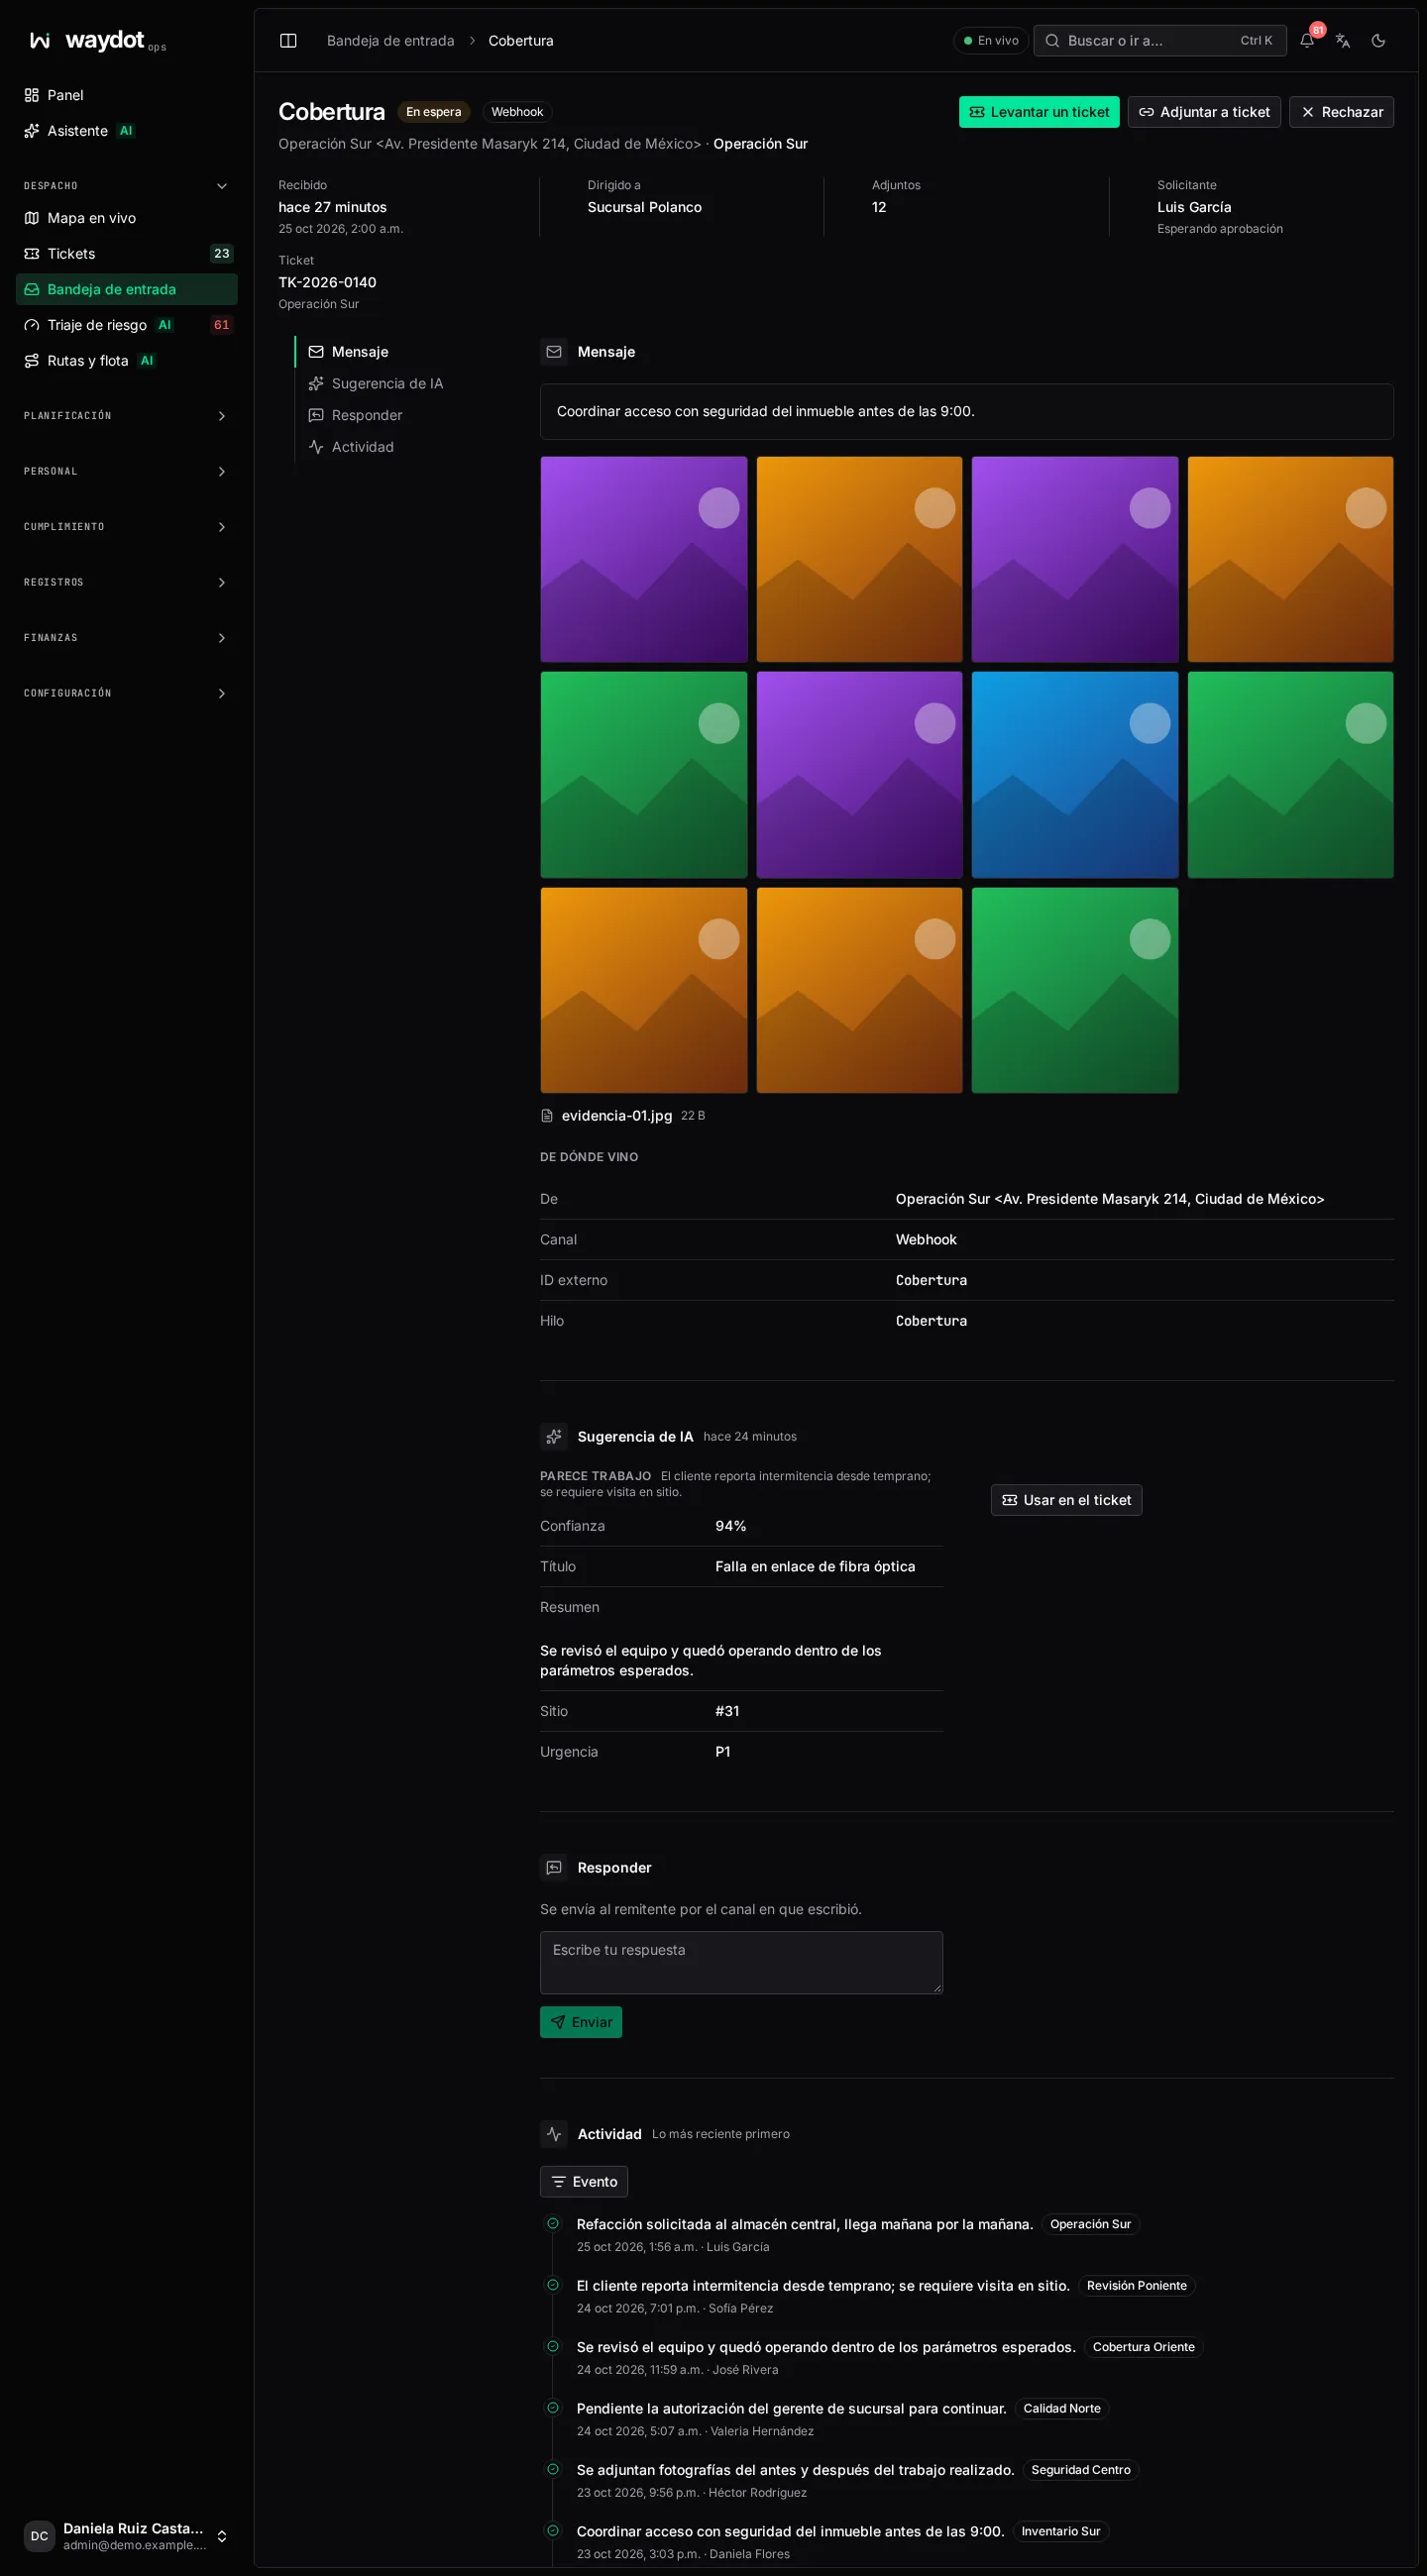Jump to Mensaje section tab
The image size is (1427, 2576).
point(347,352)
